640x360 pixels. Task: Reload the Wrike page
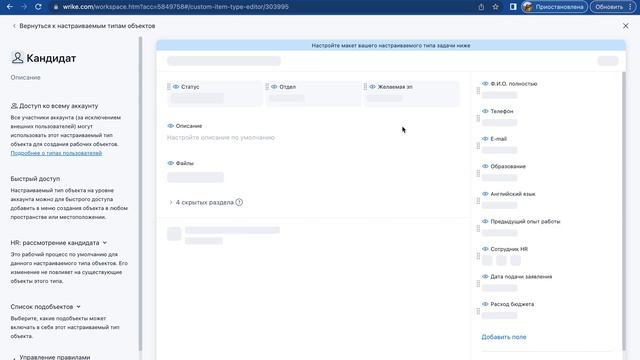(38, 7)
